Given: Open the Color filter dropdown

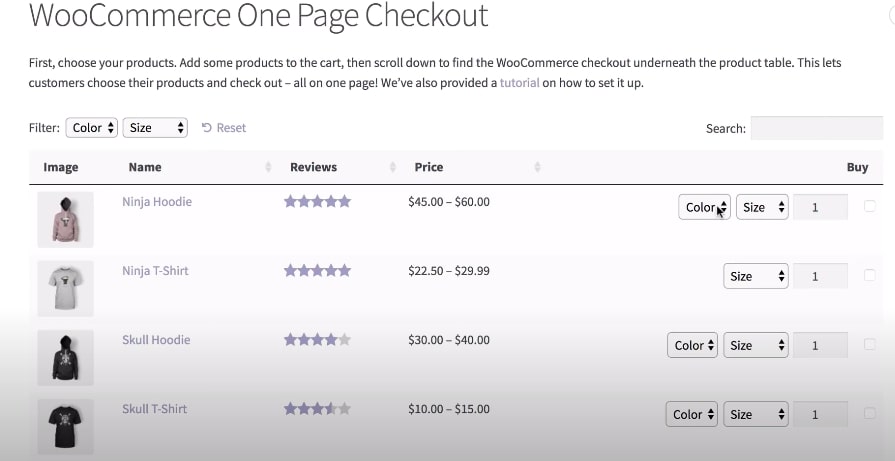Looking at the screenshot, I should [92, 128].
